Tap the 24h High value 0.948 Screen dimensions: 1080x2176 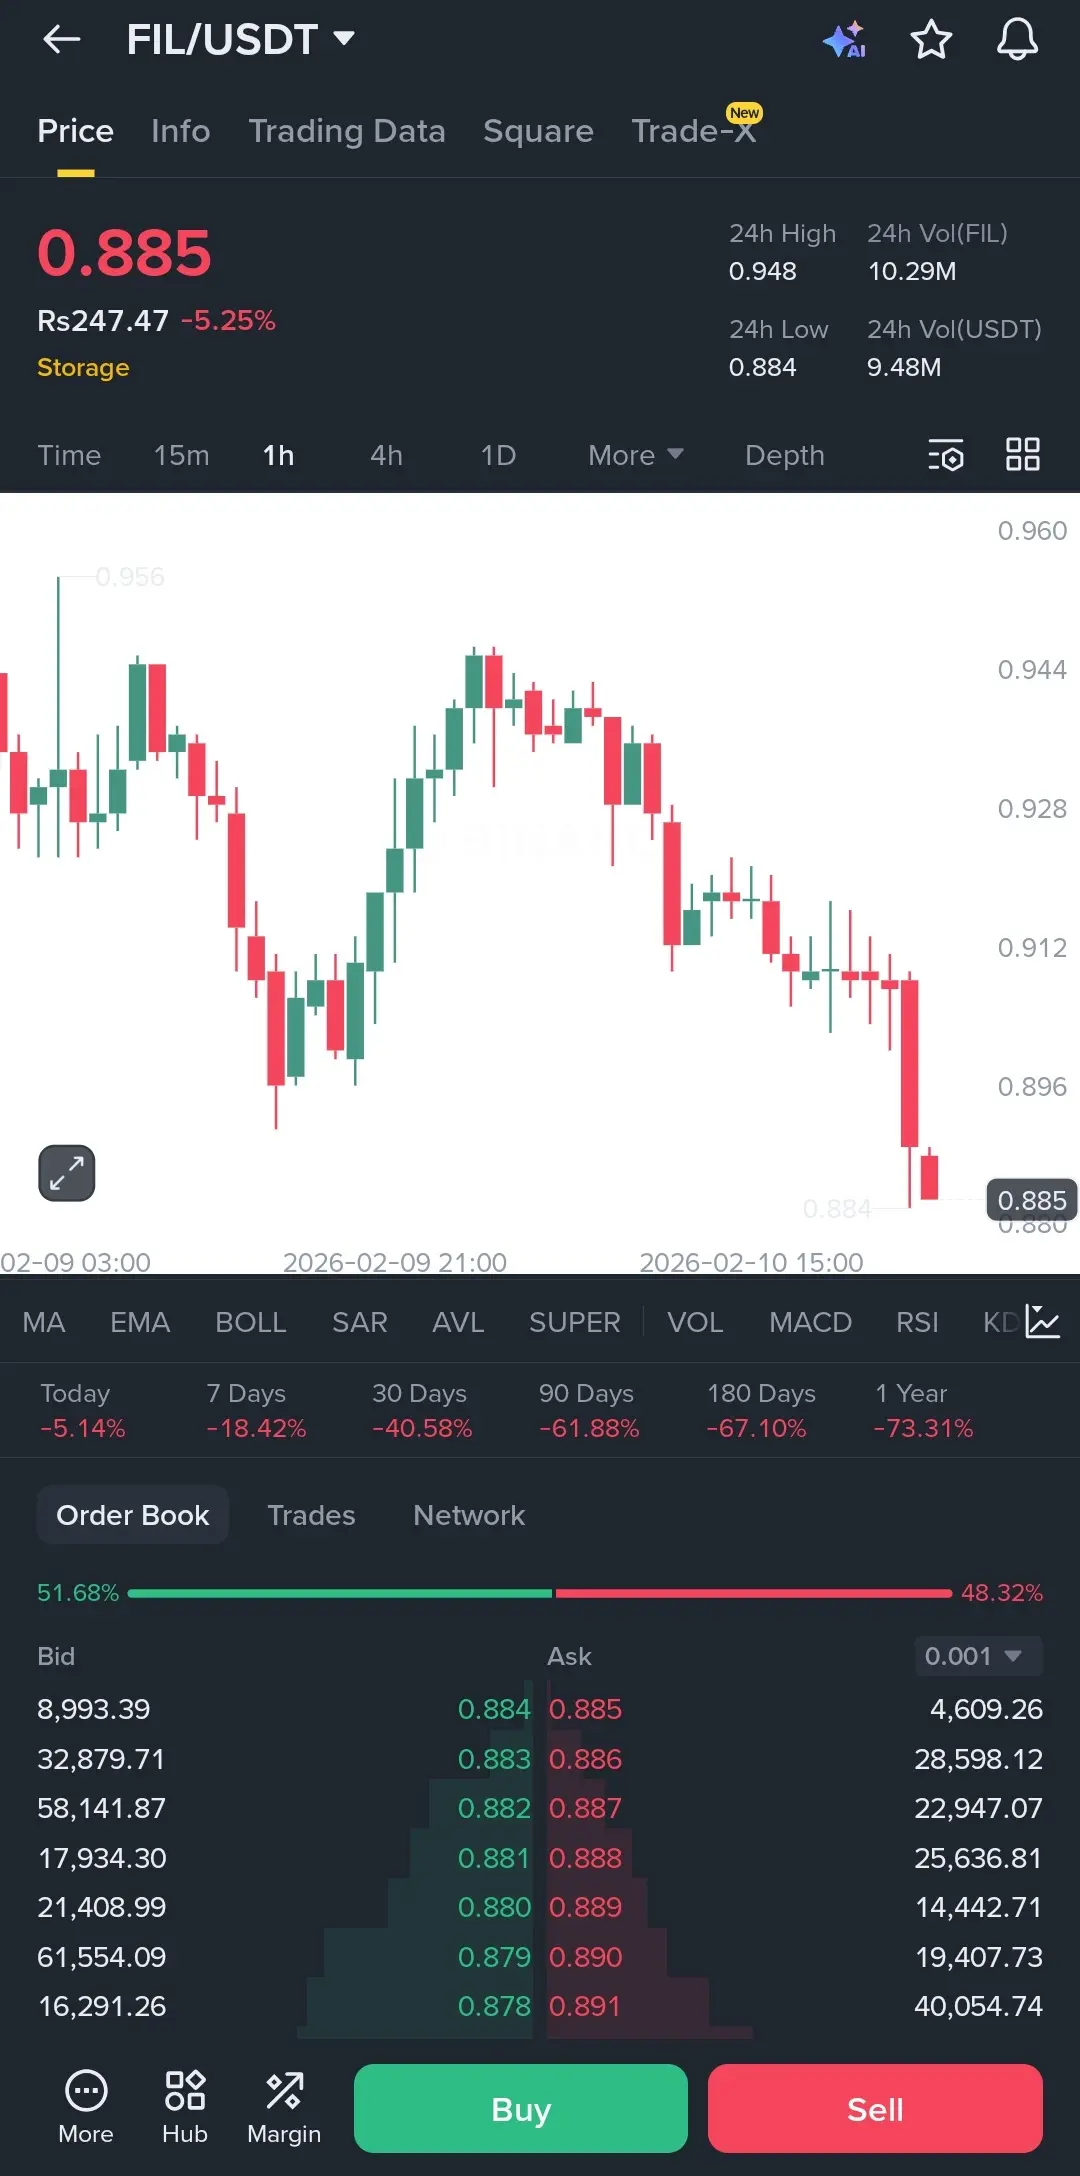763,271
